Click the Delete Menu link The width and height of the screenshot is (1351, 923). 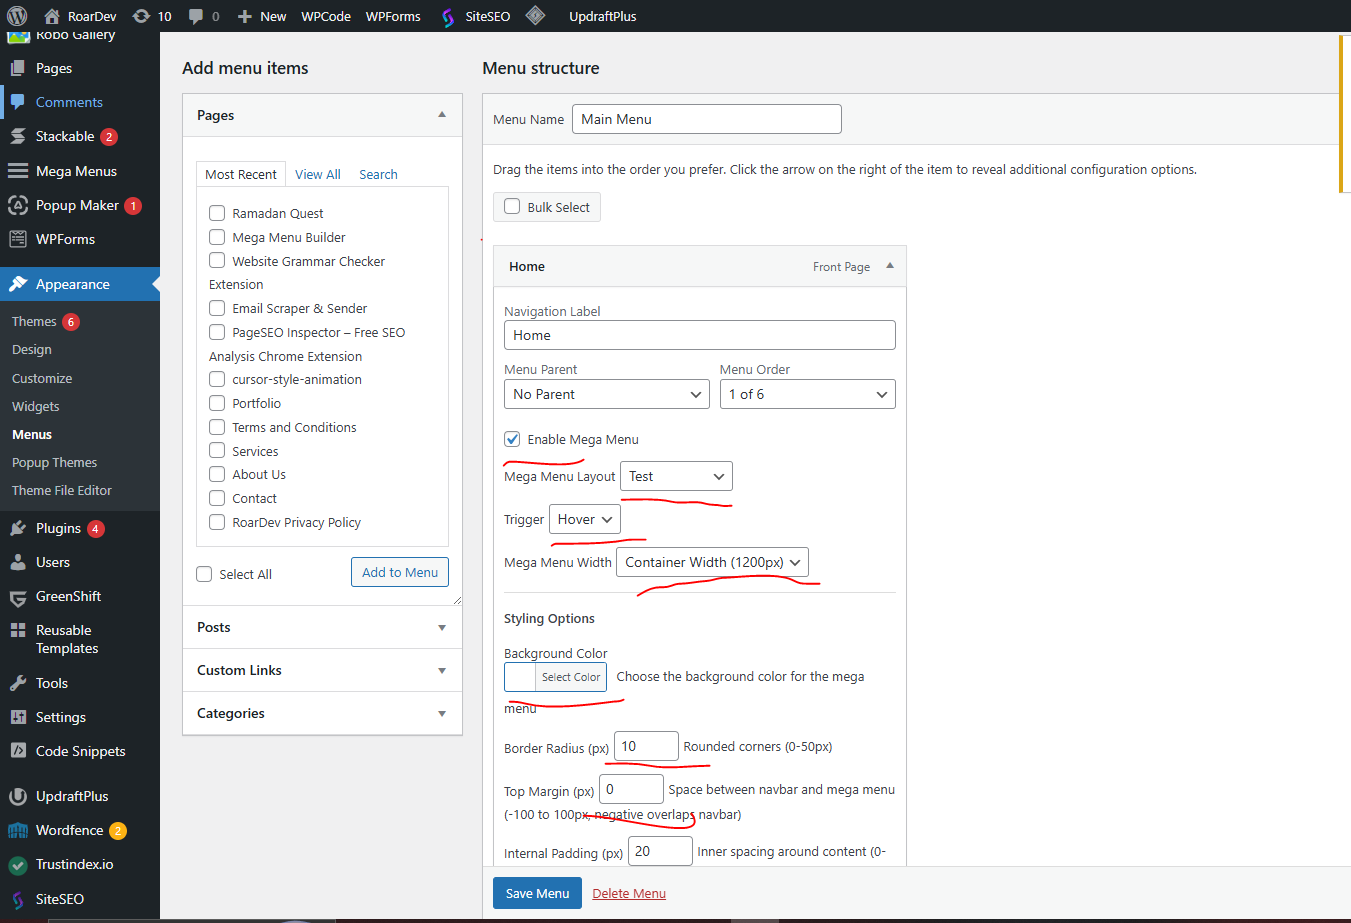pyautogui.click(x=628, y=893)
